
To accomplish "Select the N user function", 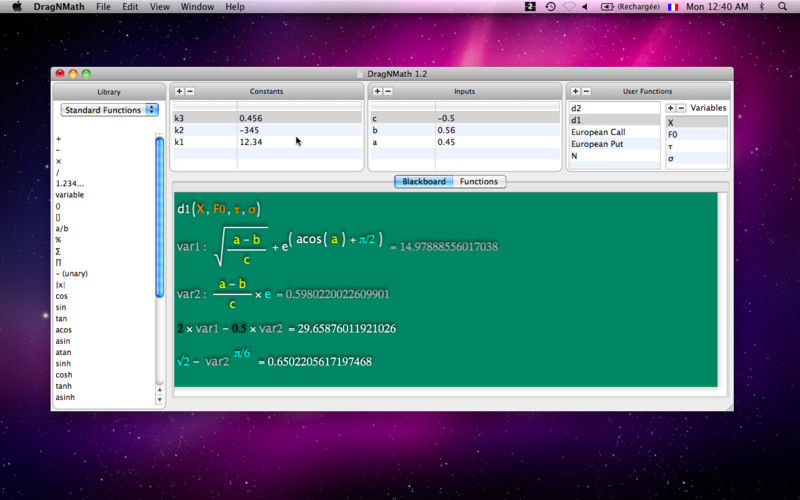I will [614, 156].
